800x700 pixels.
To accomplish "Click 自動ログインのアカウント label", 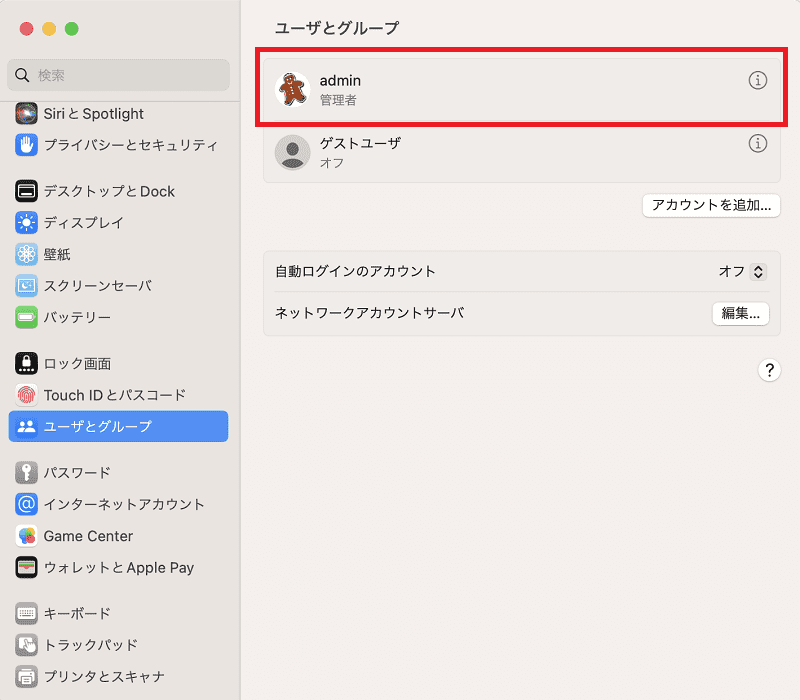I will [355, 271].
